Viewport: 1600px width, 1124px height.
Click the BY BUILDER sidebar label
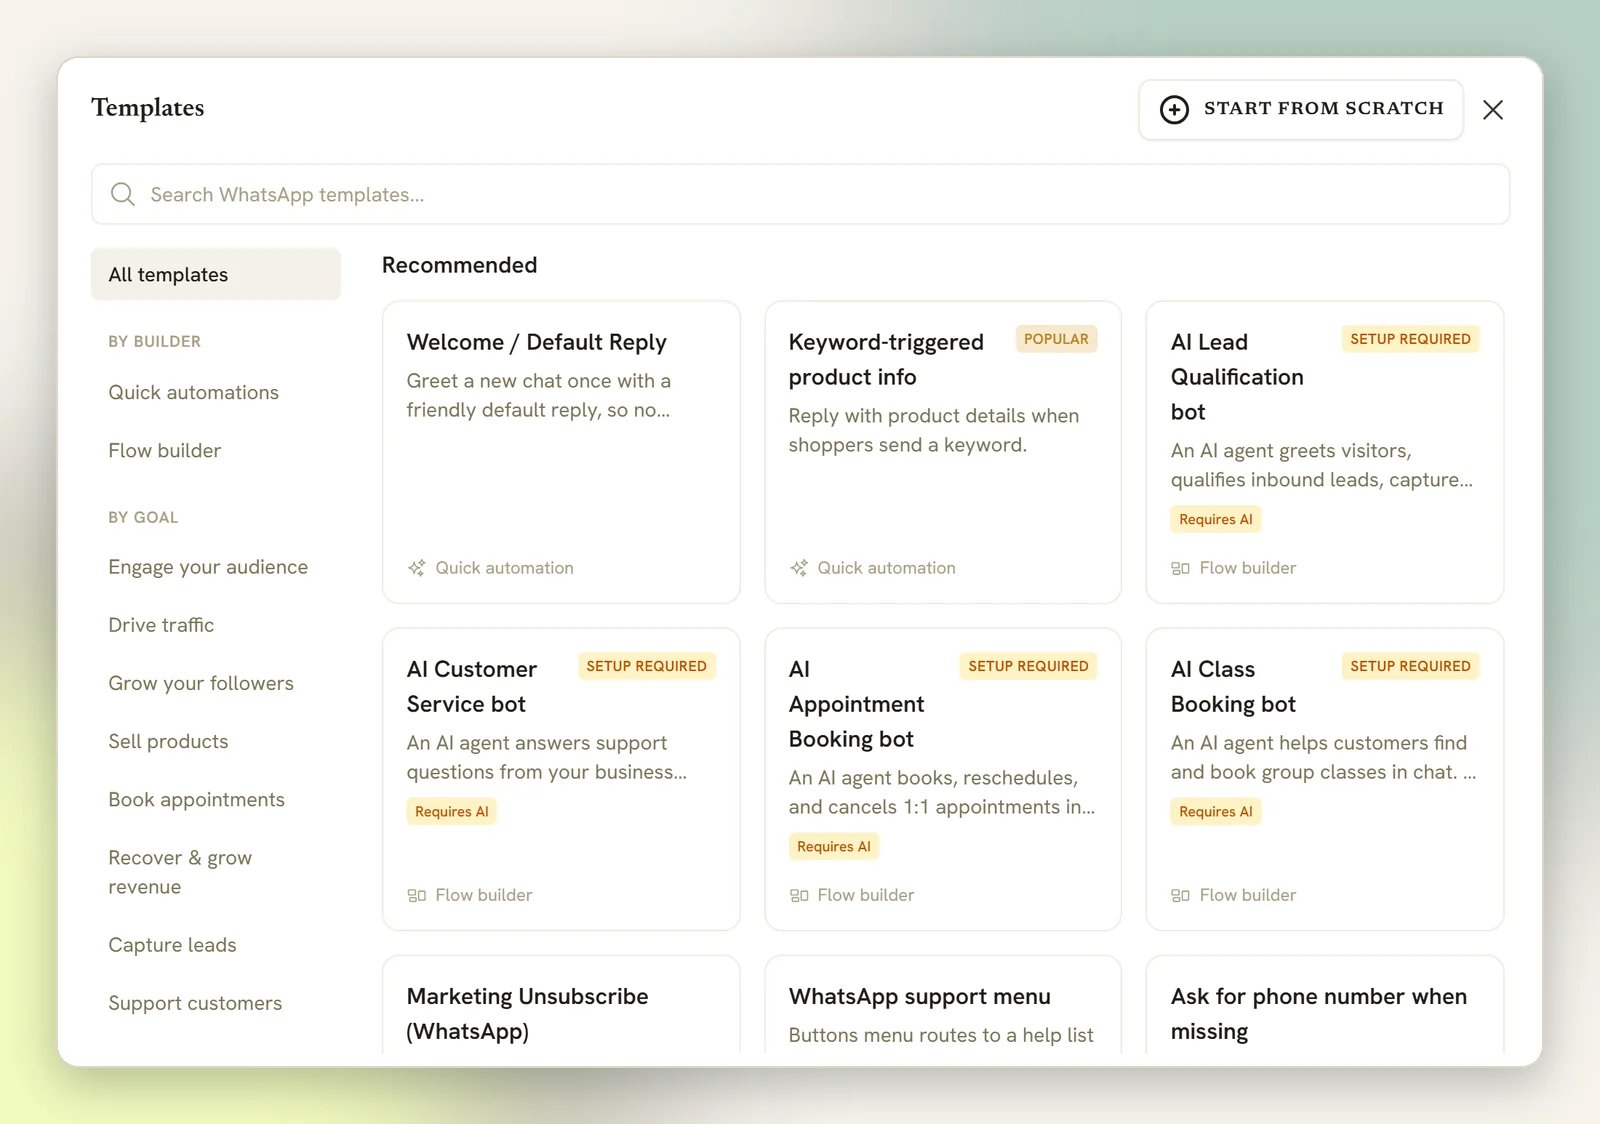tap(155, 341)
